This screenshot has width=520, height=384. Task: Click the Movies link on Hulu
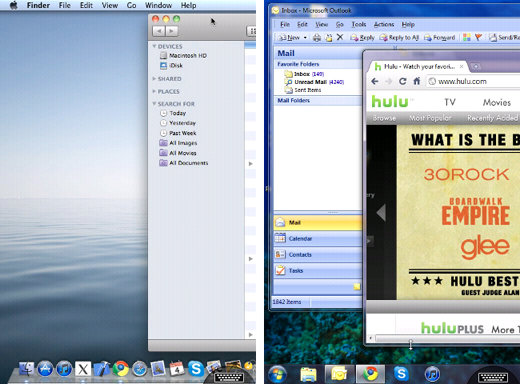tap(497, 102)
